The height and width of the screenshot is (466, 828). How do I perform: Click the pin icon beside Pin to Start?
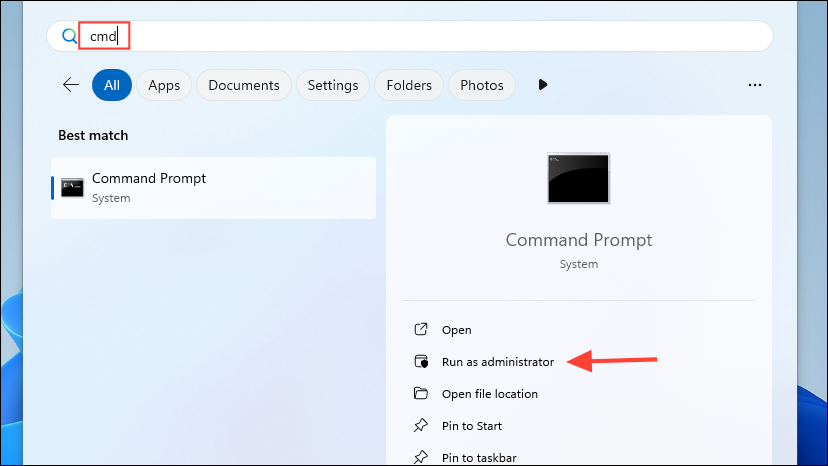421,425
